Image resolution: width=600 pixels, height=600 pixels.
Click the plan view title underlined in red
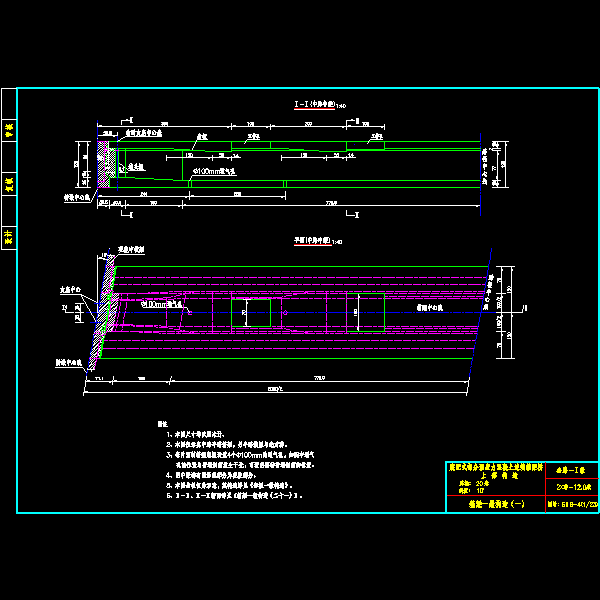click(x=313, y=240)
